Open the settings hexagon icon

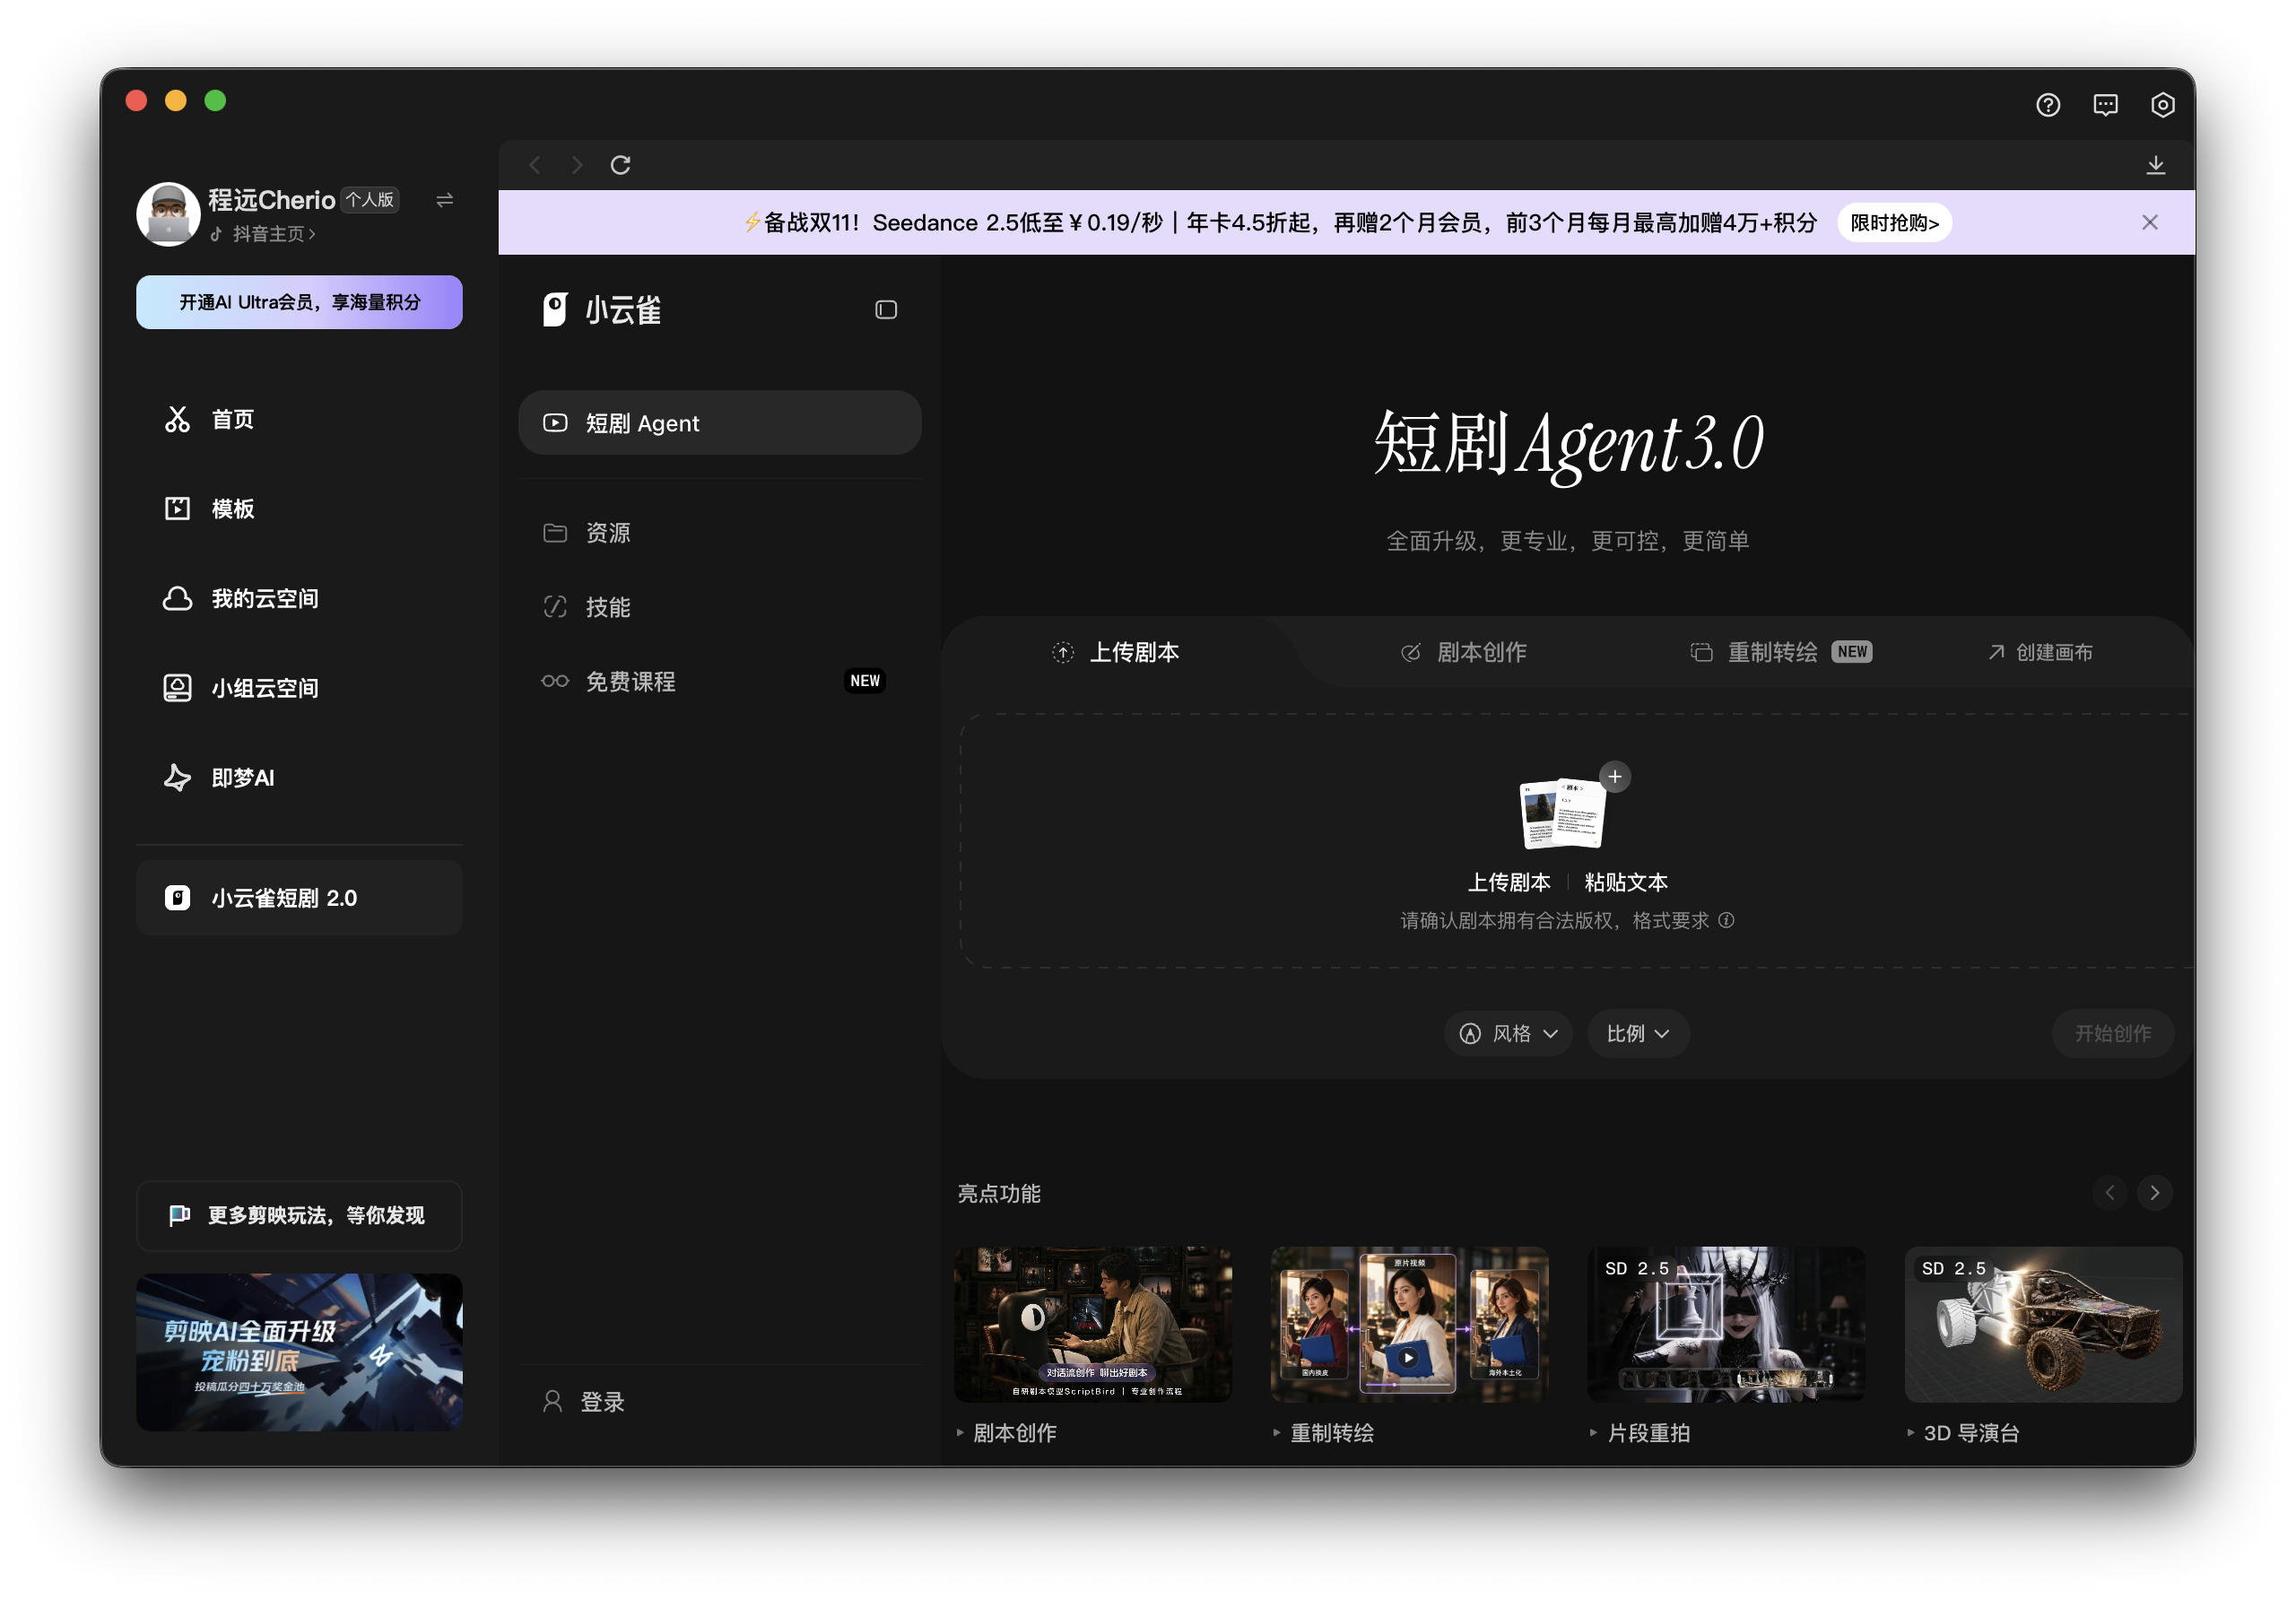pos(2162,105)
